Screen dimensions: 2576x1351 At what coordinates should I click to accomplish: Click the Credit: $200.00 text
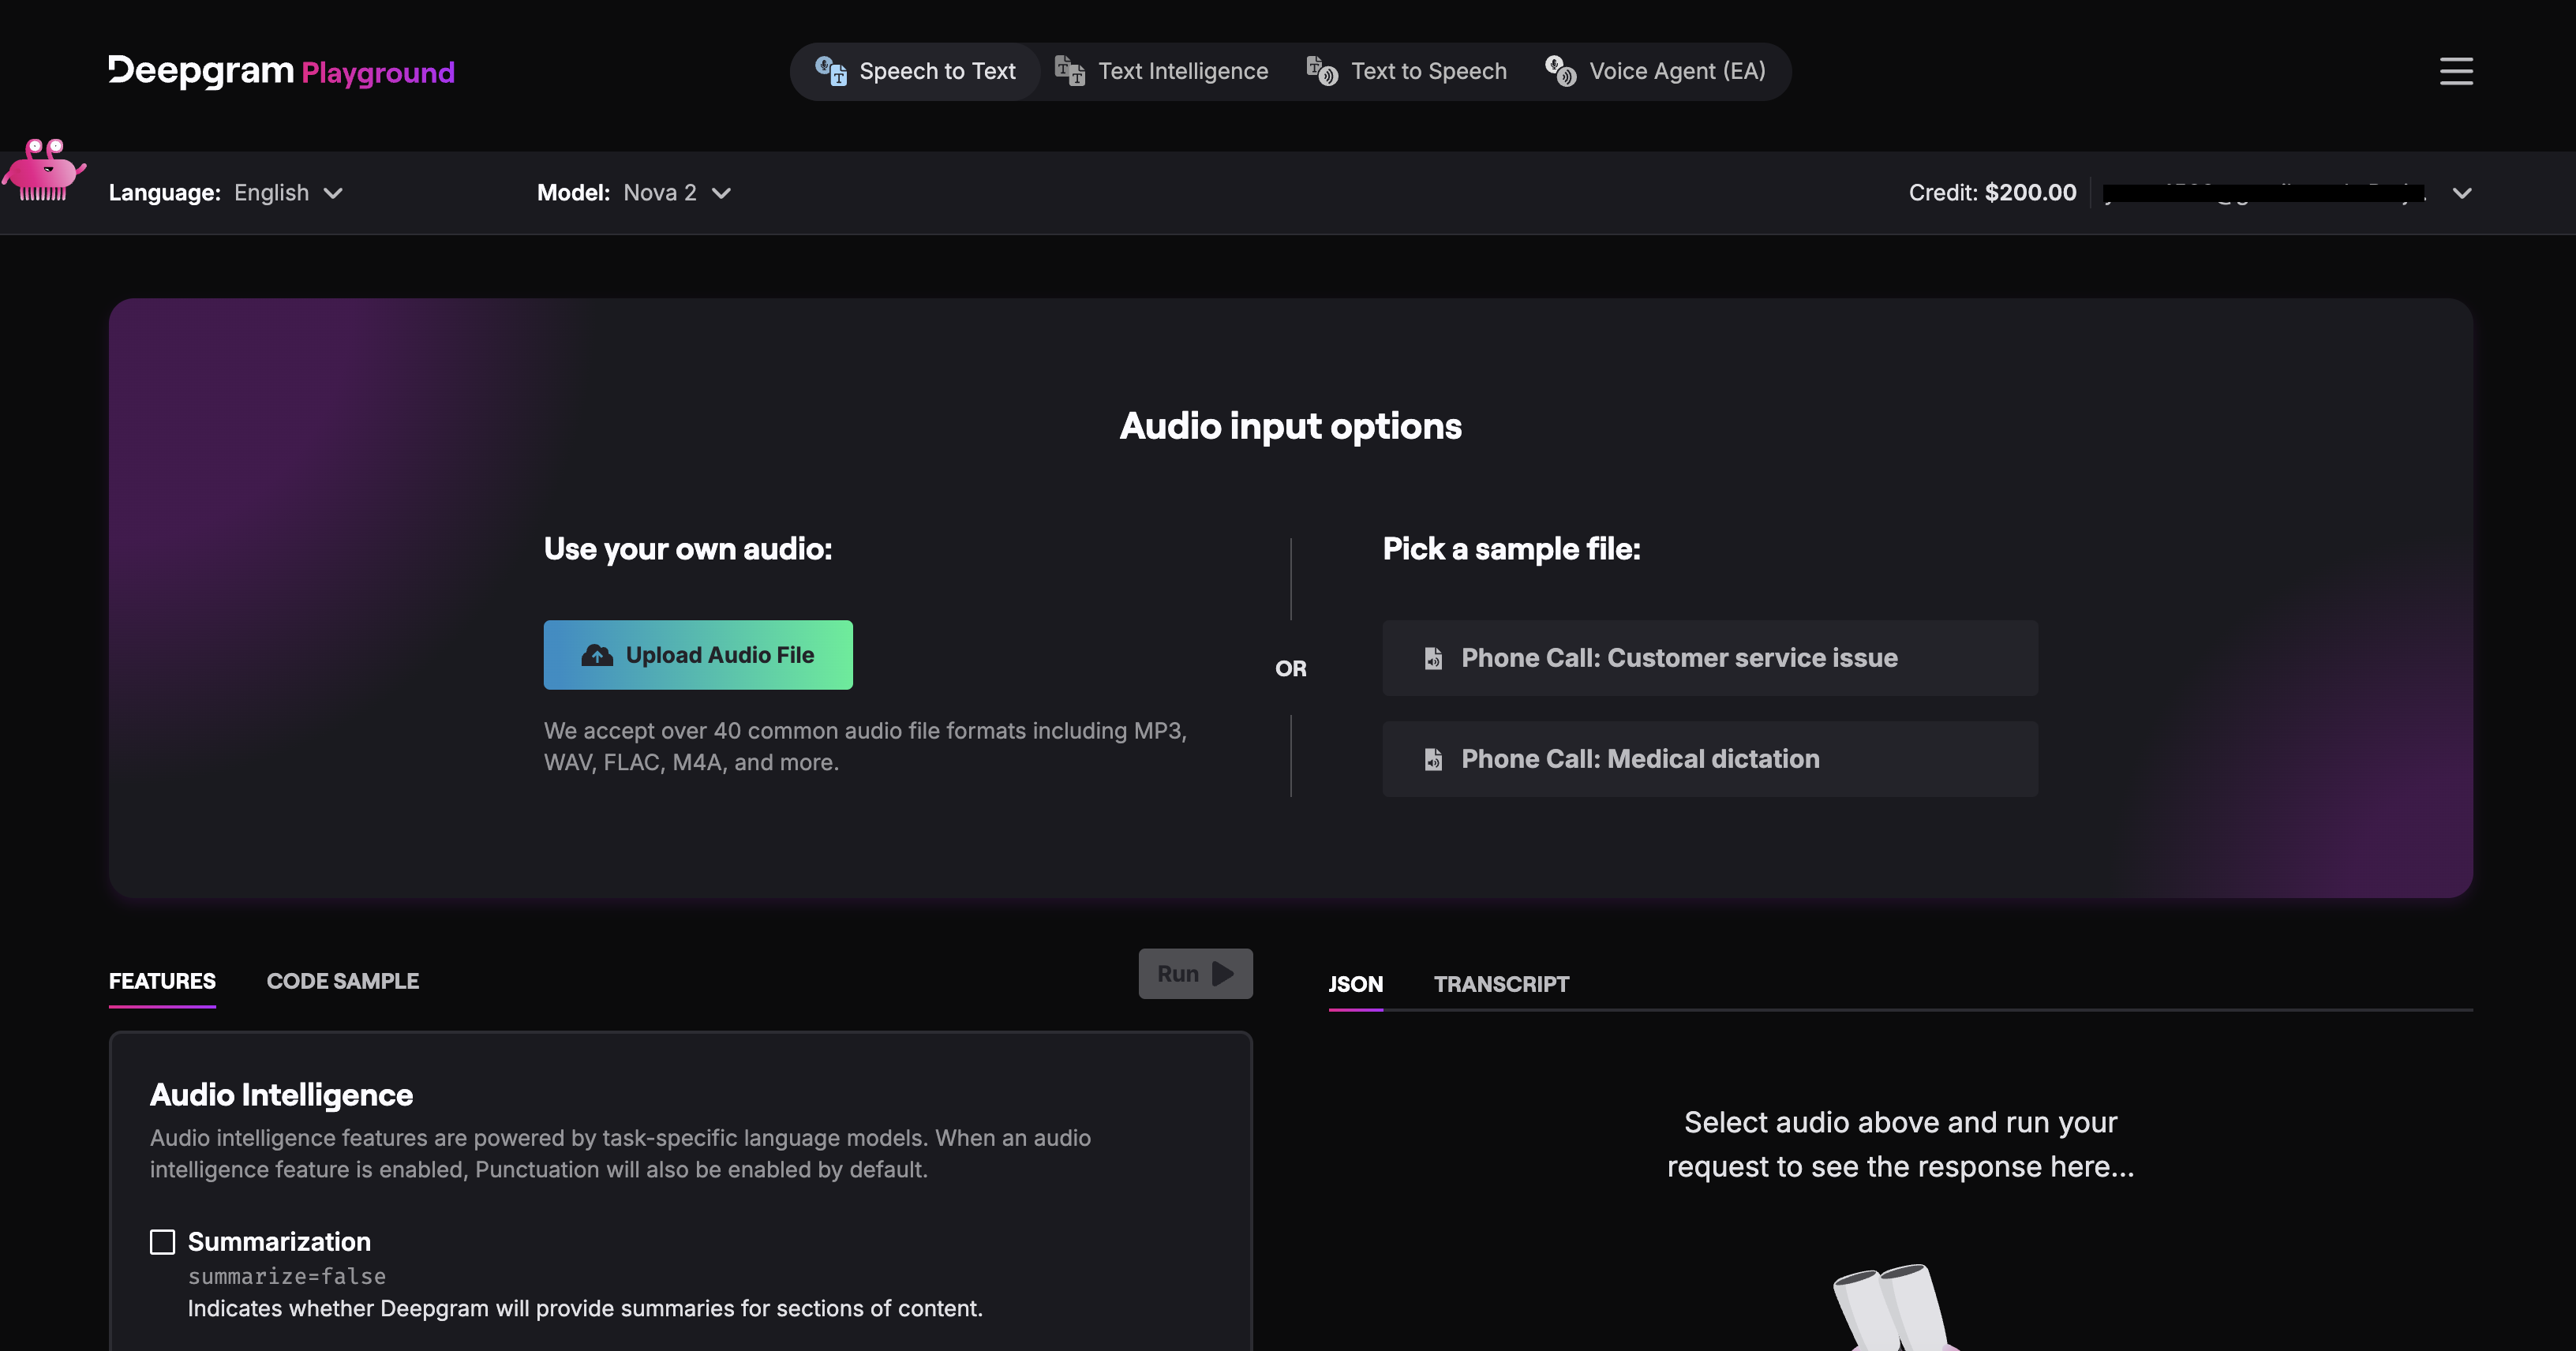1992,193
